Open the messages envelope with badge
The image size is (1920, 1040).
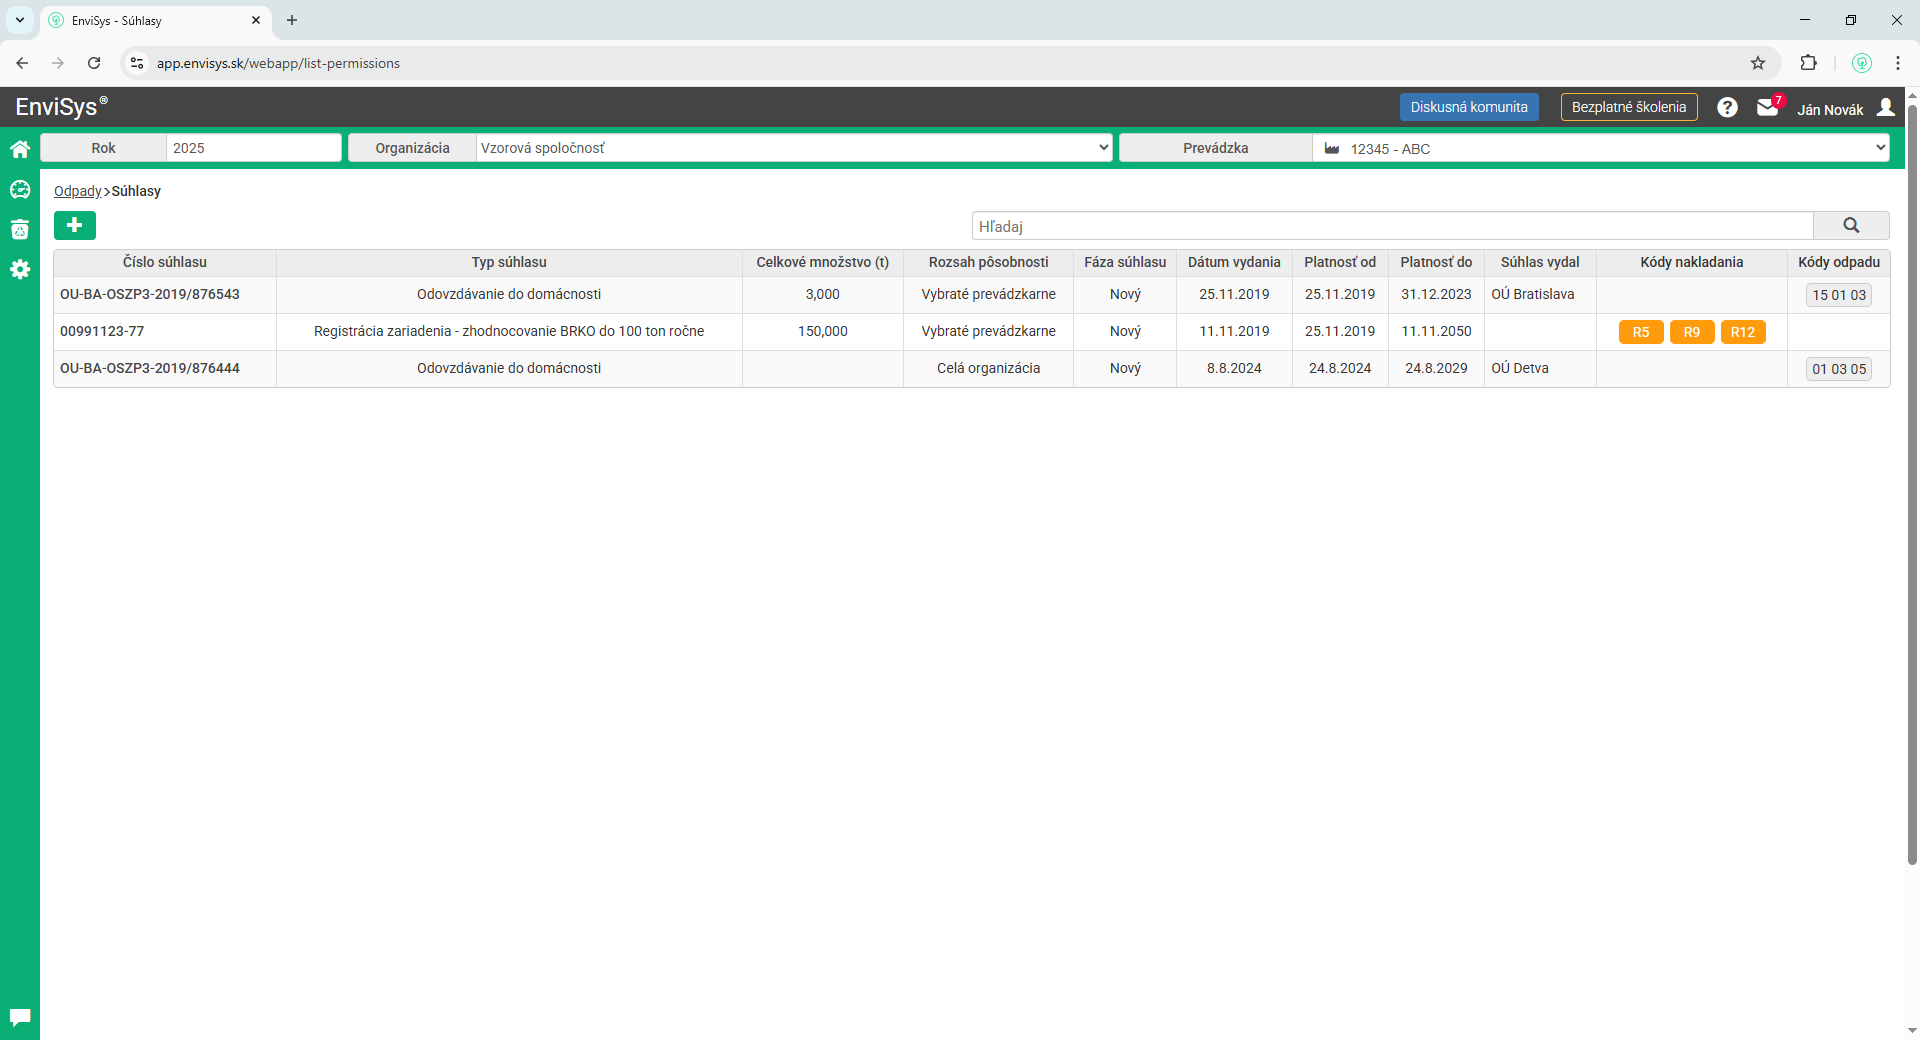1767,108
